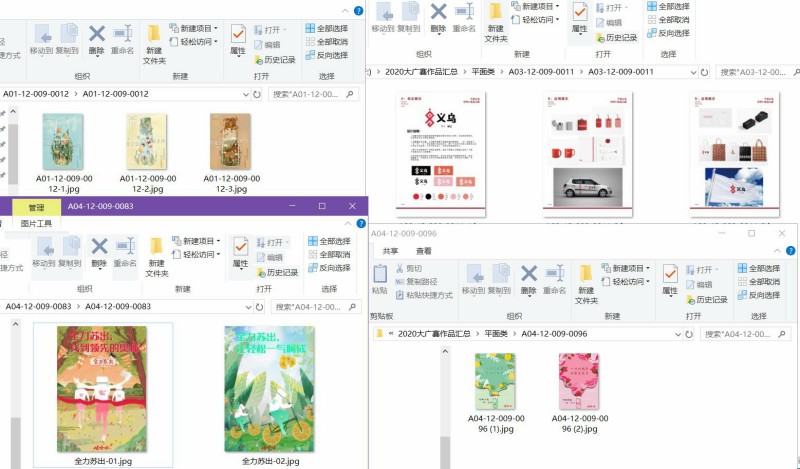Switch to 查看 tab in A04-12-009-0096 window
This screenshot has width=800, height=469.
[x=423, y=251]
